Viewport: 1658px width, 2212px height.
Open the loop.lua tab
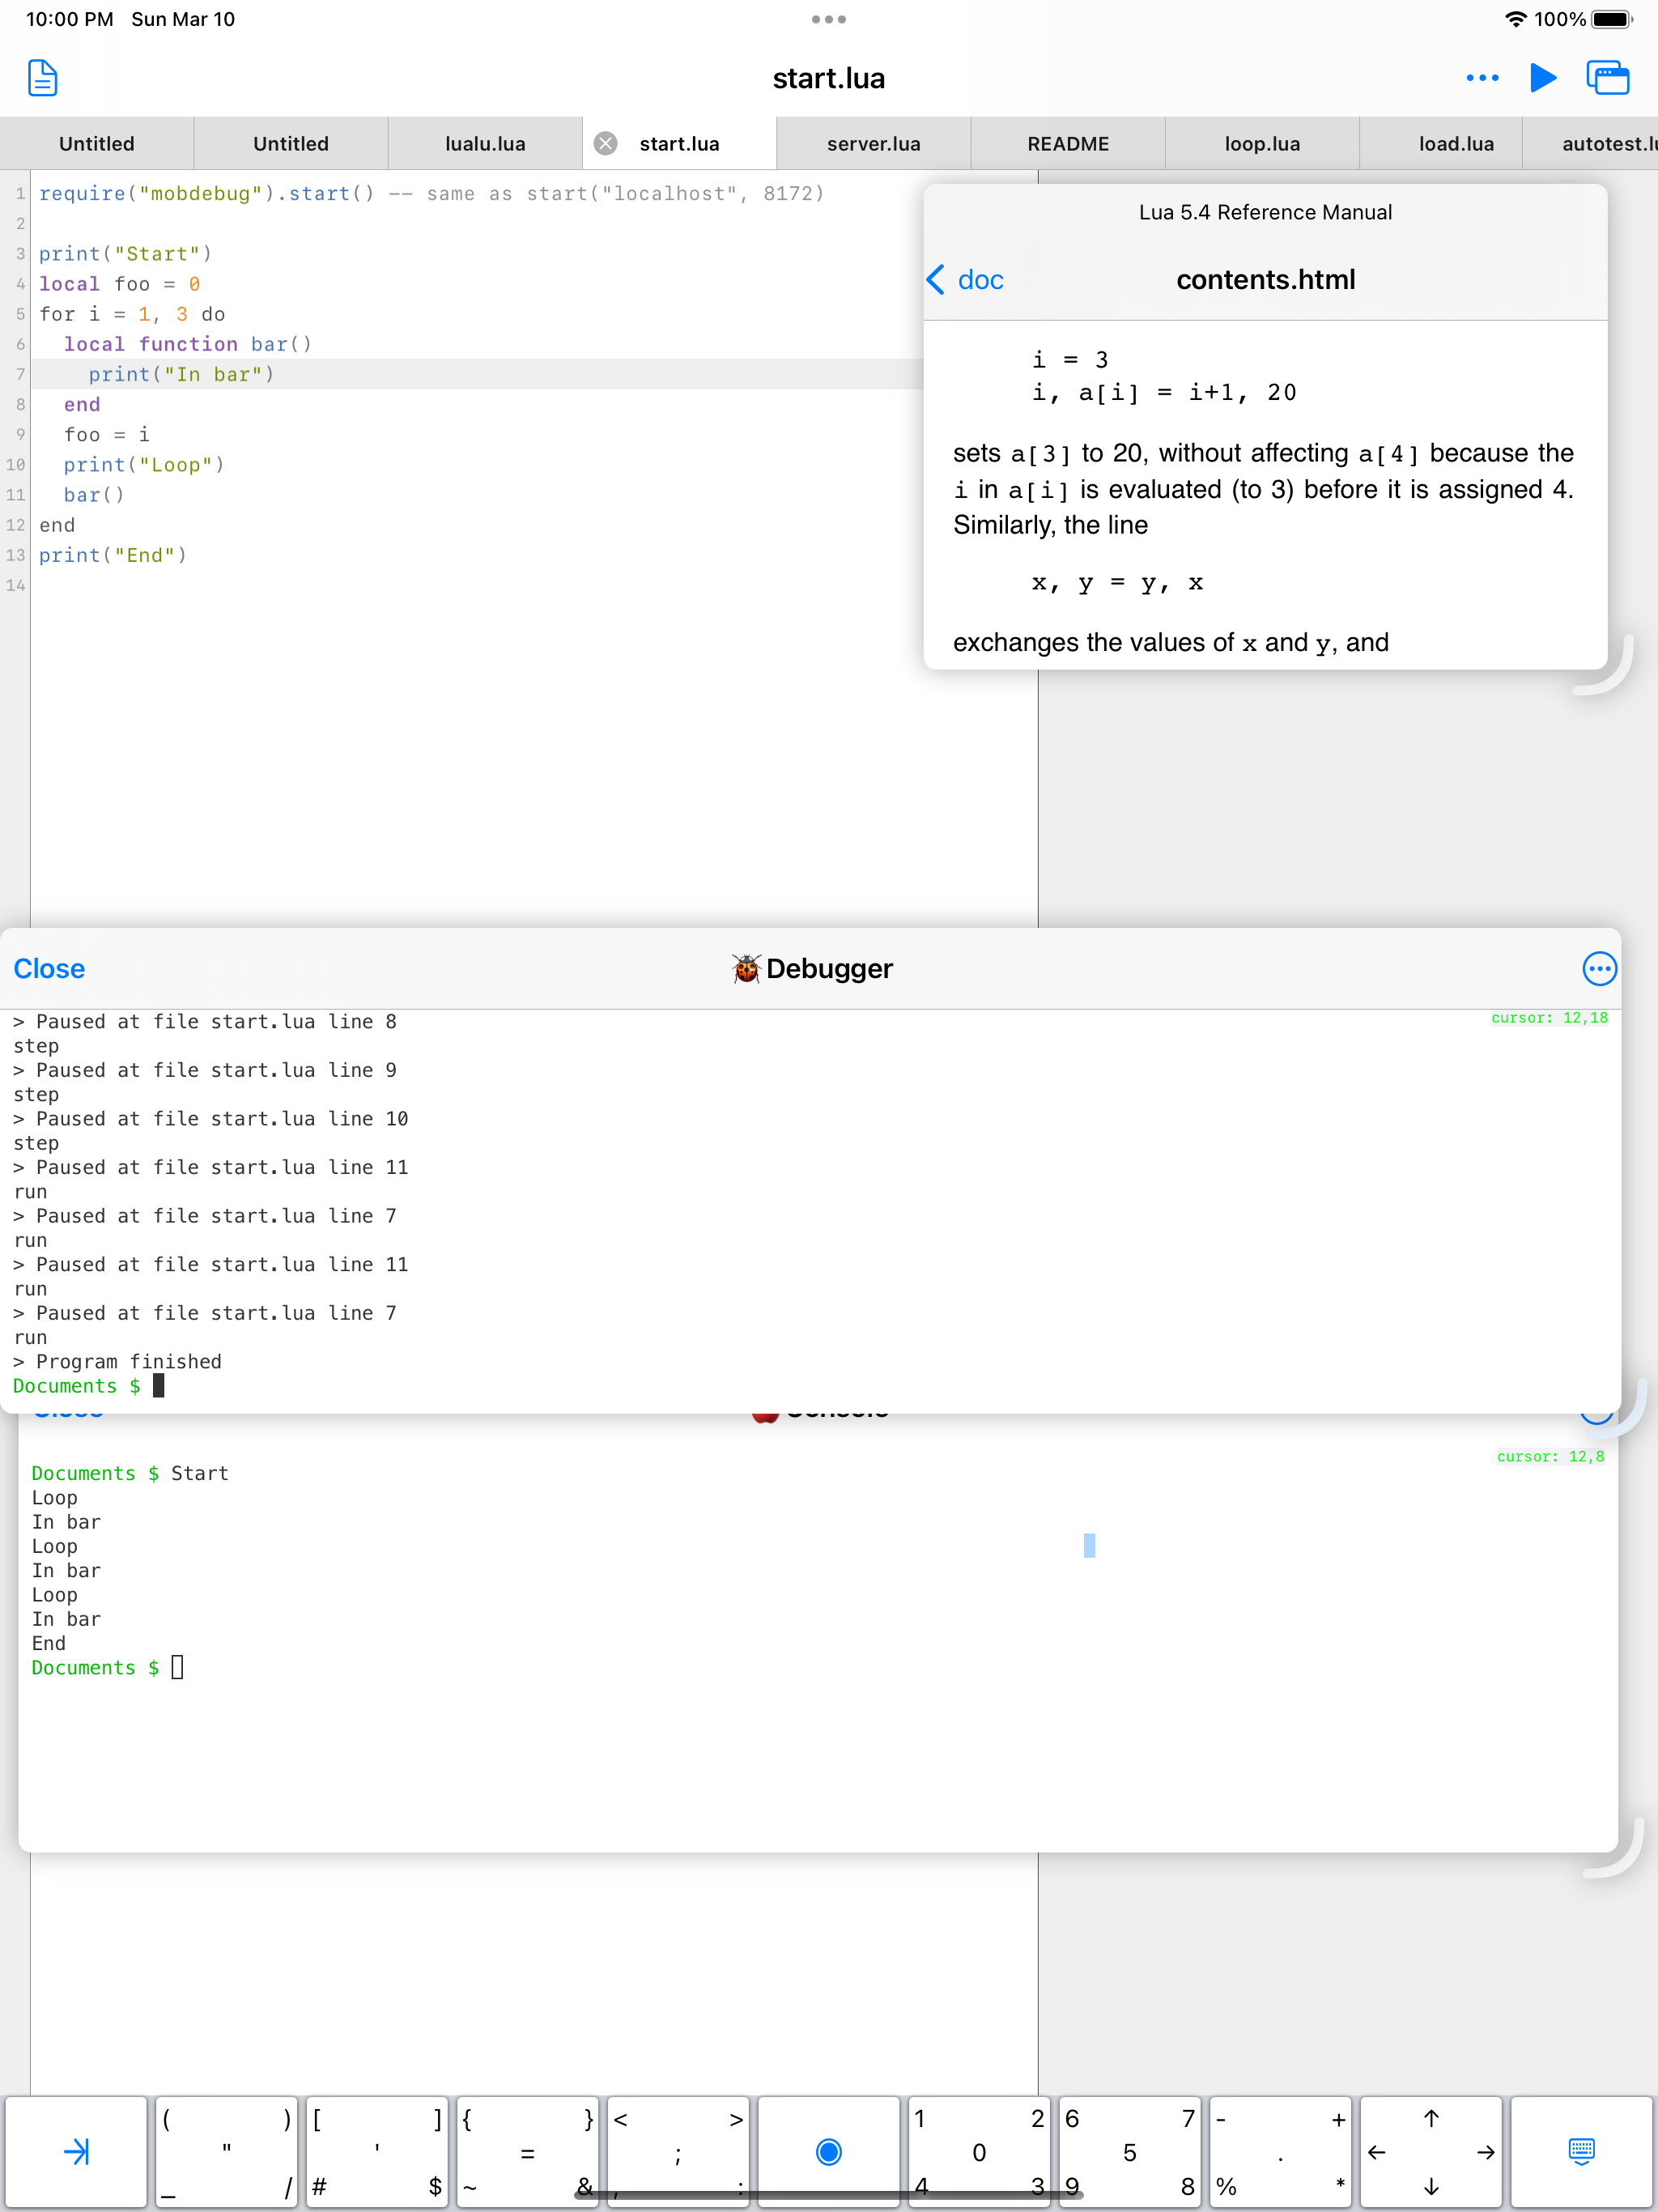1262,143
